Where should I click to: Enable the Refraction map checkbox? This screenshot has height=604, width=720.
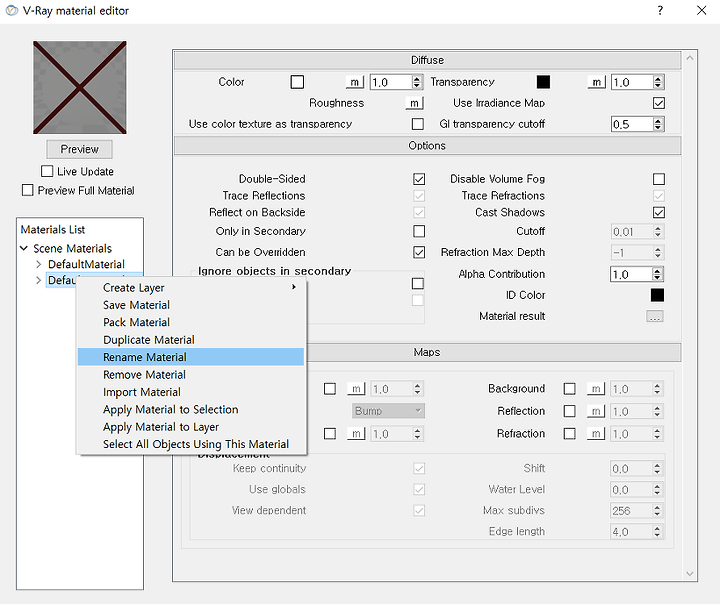pos(569,434)
